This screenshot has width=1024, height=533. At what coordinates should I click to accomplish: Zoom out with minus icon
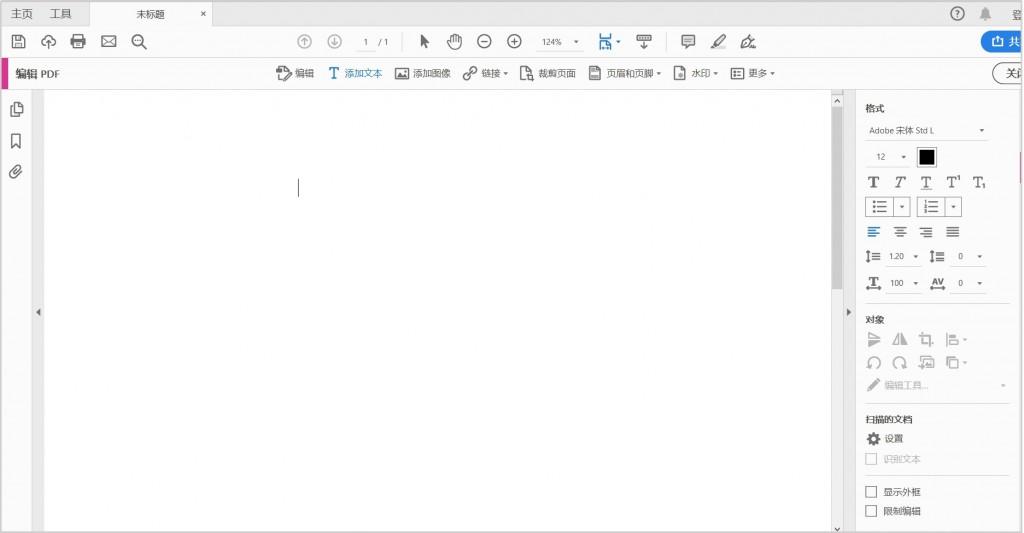pyautogui.click(x=484, y=42)
